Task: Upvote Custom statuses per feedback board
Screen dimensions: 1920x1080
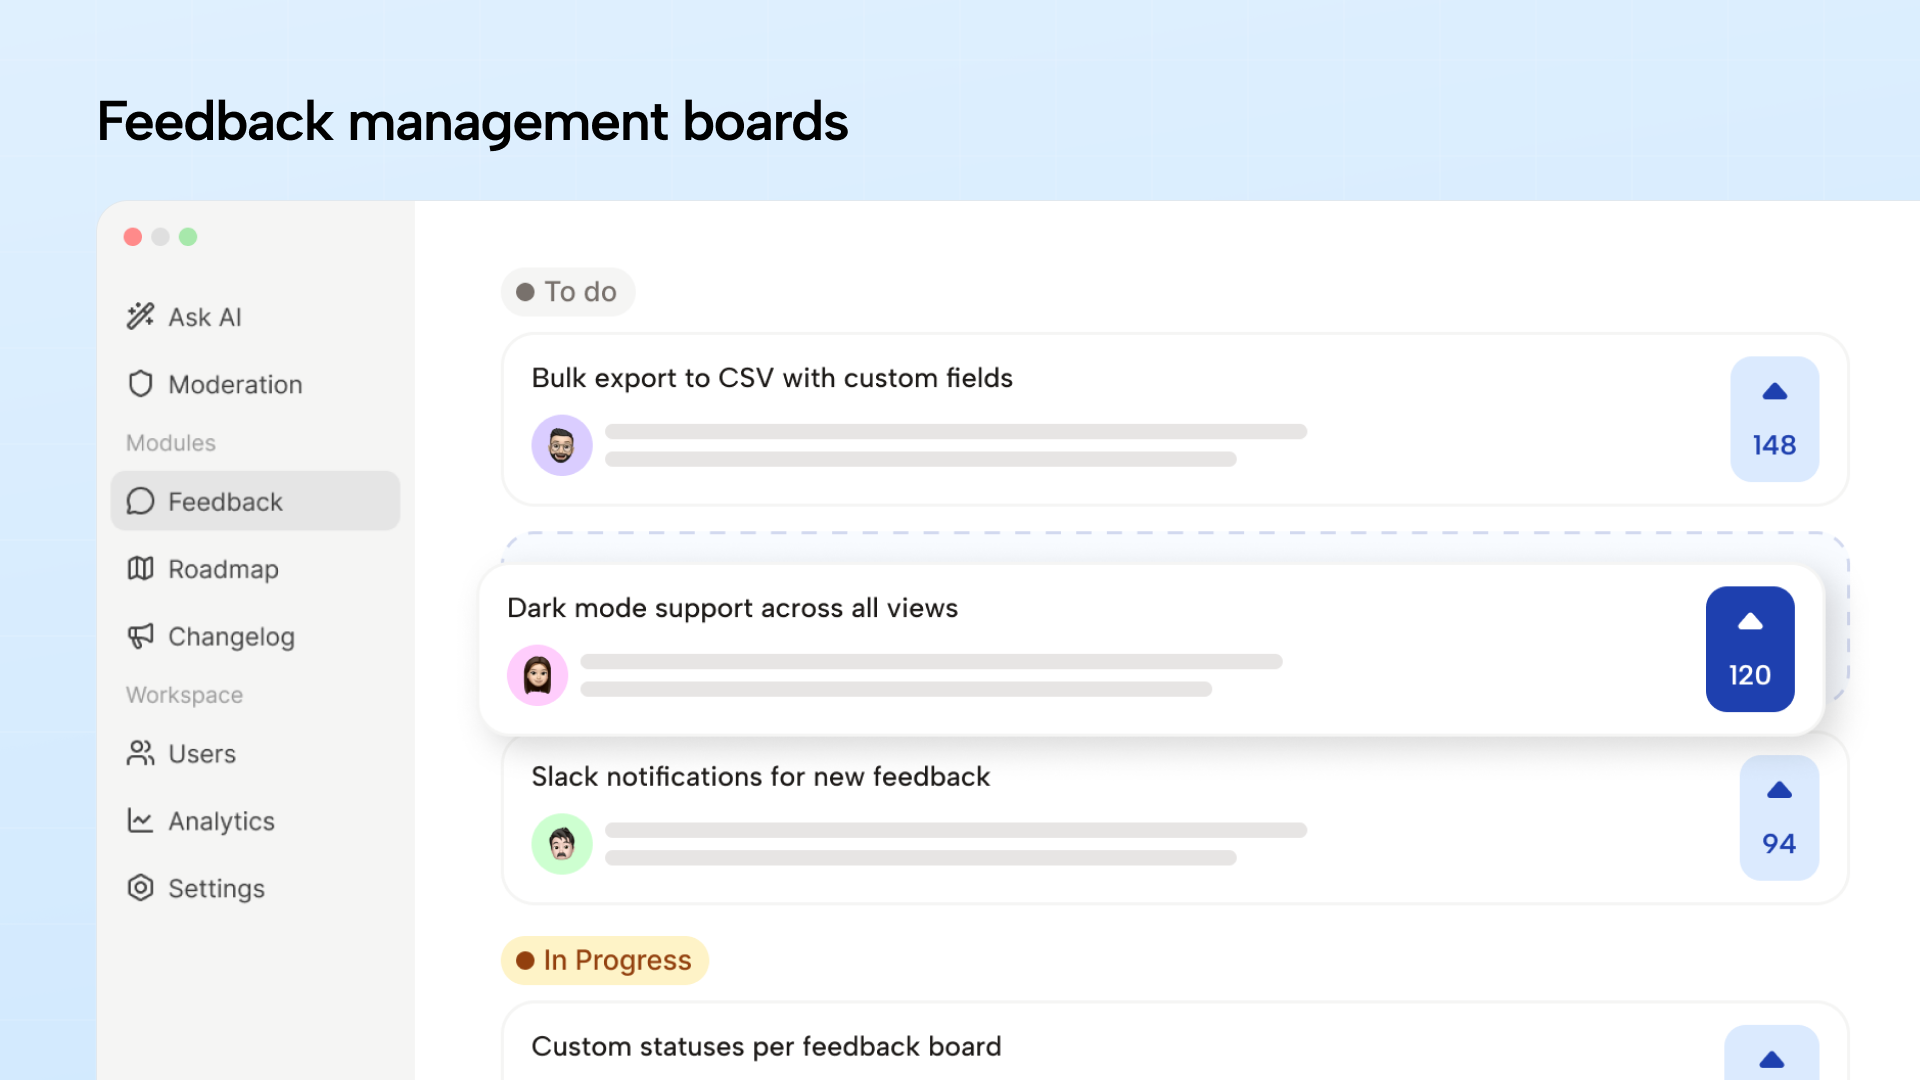Action: point(1771,1053)
